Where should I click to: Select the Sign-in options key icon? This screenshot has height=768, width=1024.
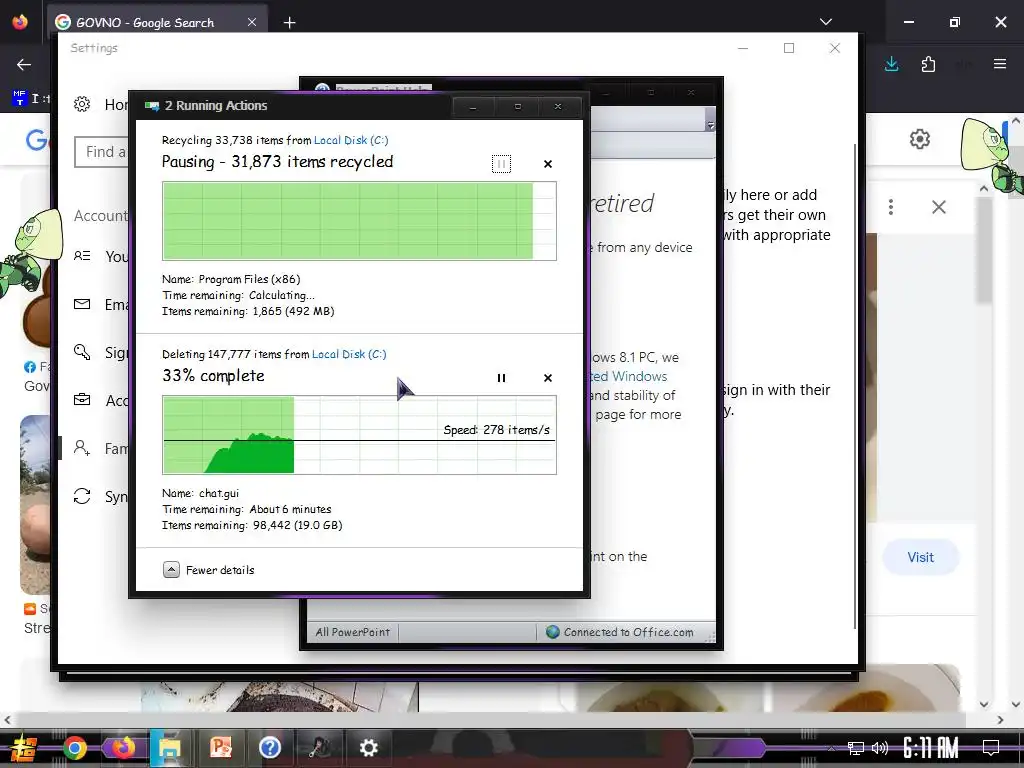[x=82, y=352]
